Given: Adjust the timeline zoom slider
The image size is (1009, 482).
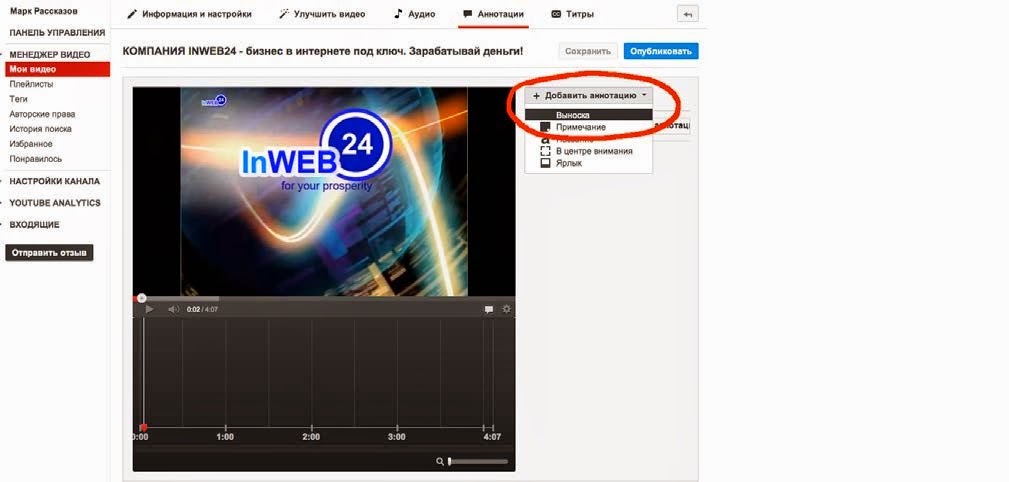Looking at the screenshot, I should click(478, 461).
